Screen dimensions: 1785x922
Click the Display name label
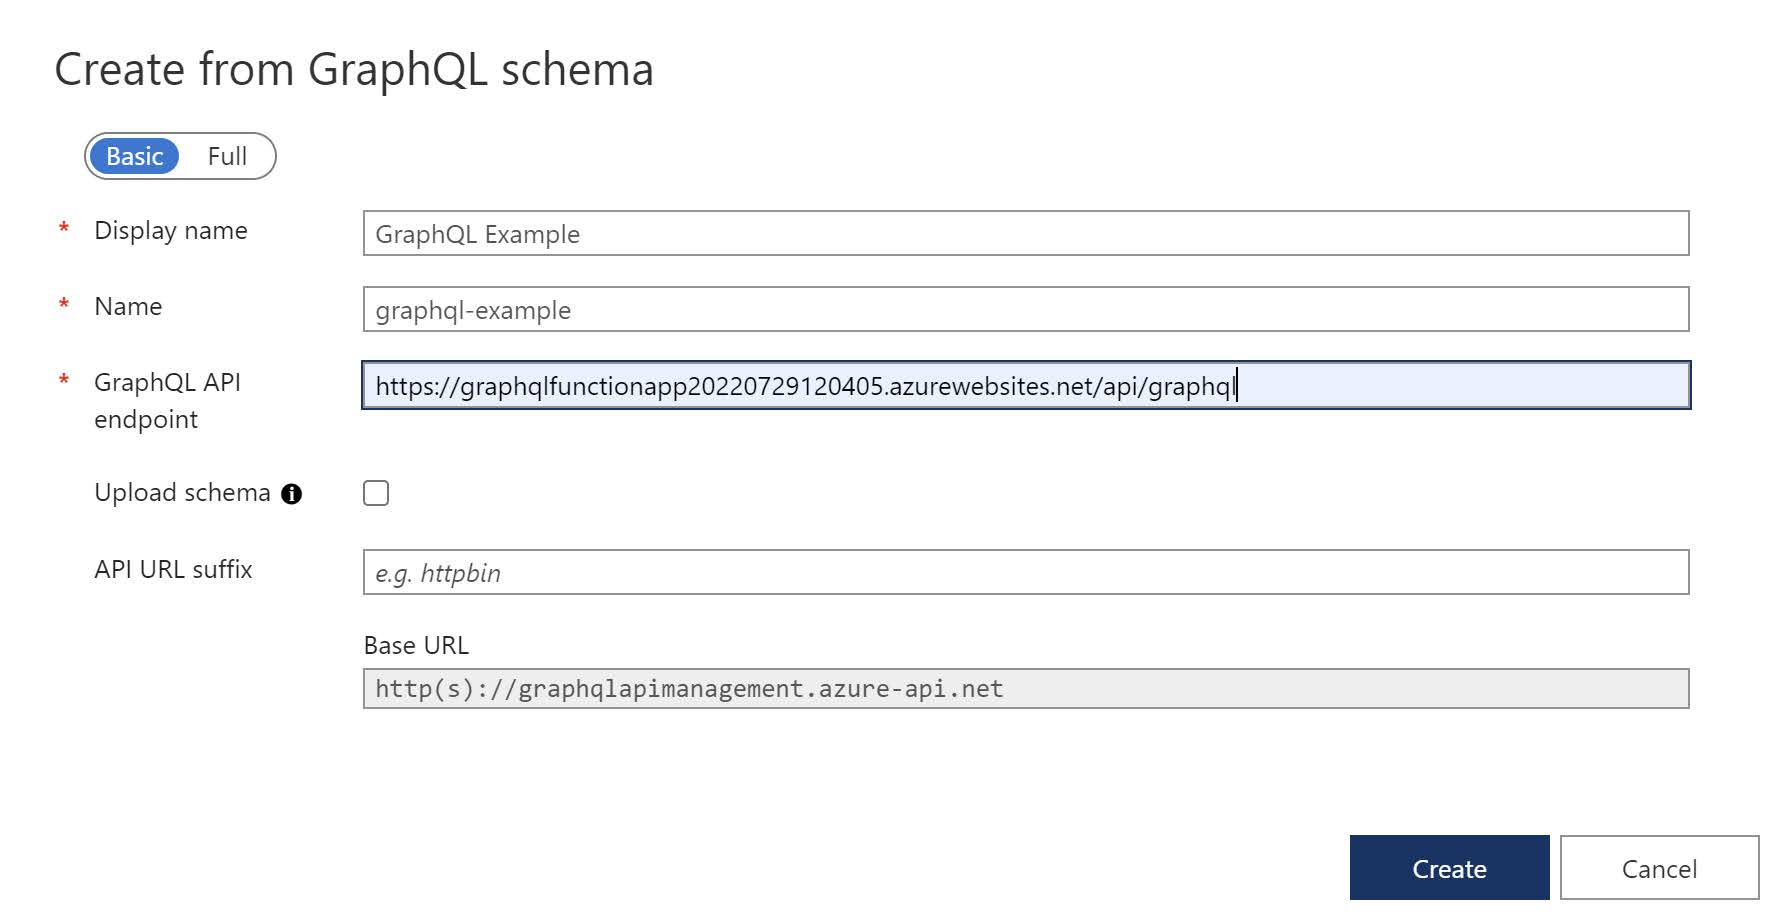pos(171,230)
